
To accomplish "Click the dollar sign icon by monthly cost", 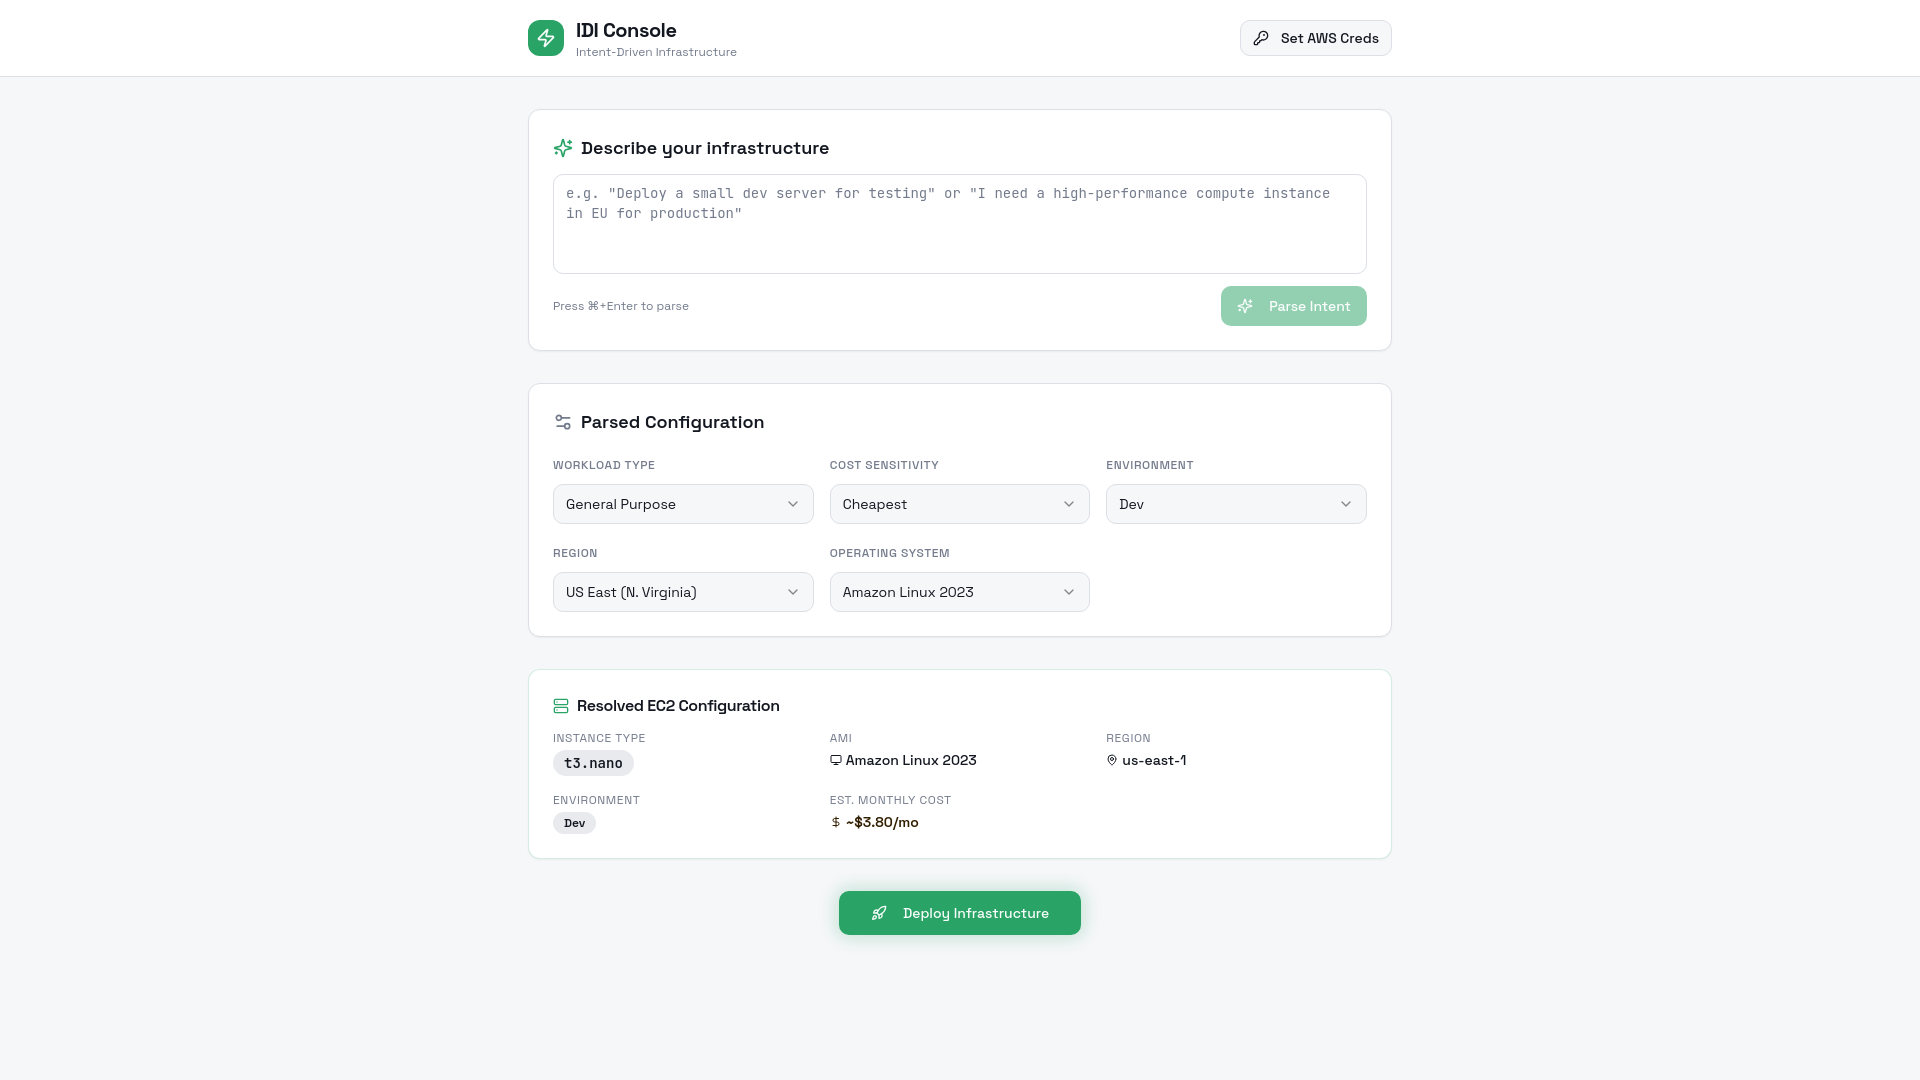I will pos(836,823).
